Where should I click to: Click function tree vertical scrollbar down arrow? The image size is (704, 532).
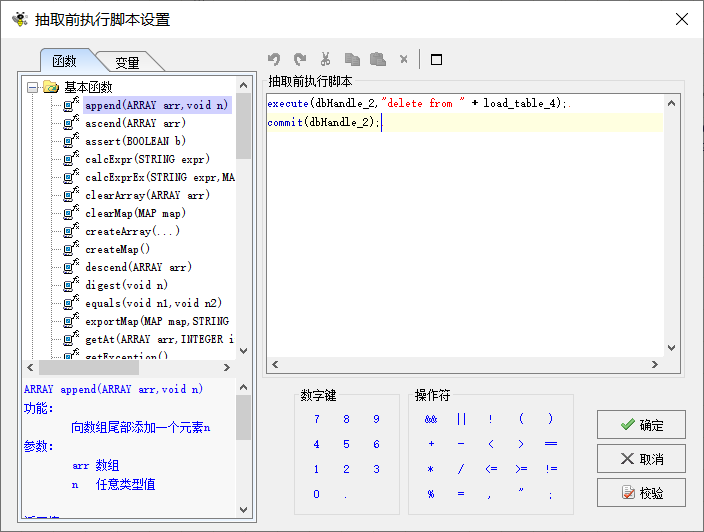point(243,351)
